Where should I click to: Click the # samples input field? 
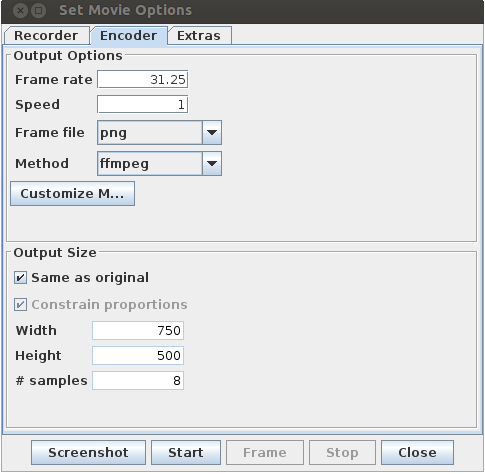click(x=138, y=380)
